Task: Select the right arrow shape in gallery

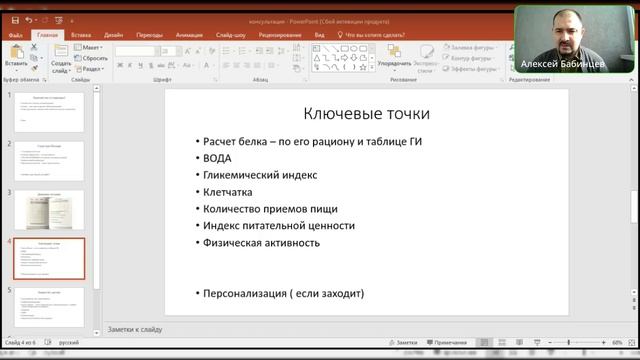Action: pyautogui.click(x=344, y=58)
